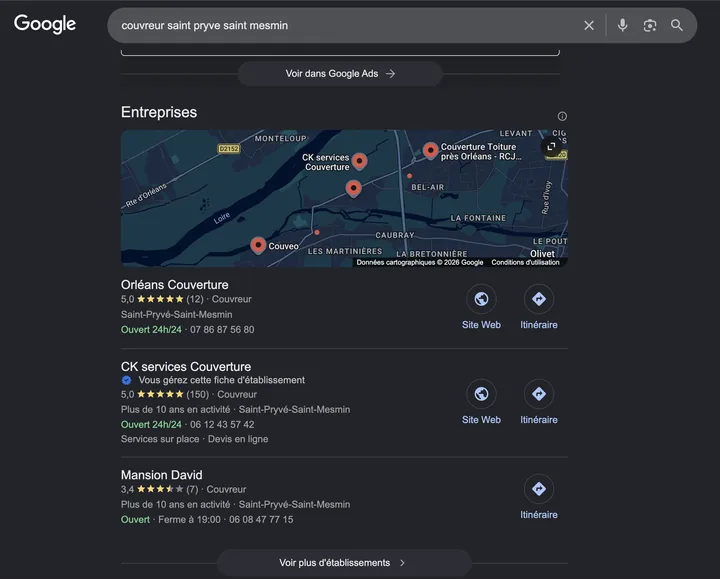Click the Entreprises section heading
Screen dimensions: 720x579
[159, 112]
